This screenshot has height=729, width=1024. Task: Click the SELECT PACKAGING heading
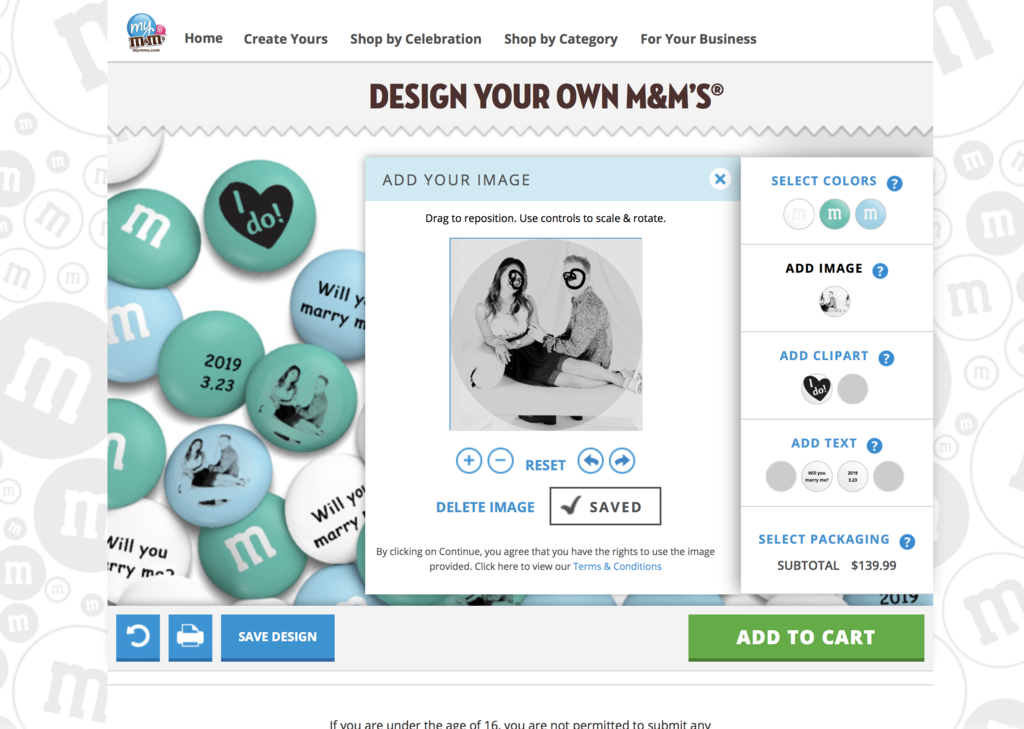[824, 539]
